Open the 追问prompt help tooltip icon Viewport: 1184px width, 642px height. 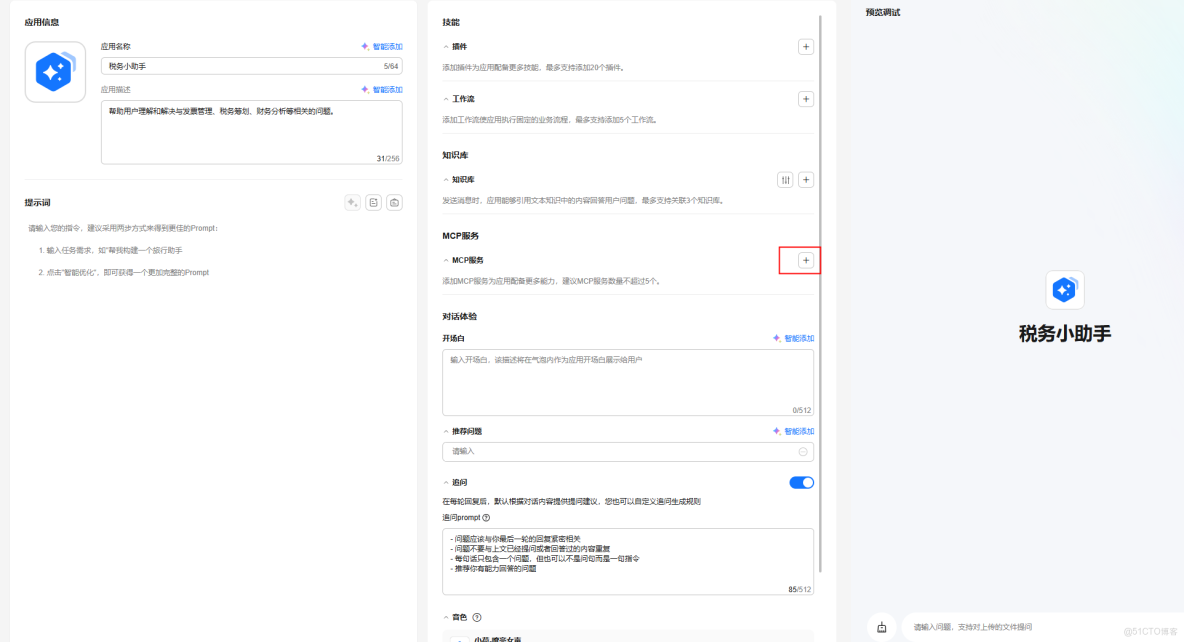[x=486, y=517]
